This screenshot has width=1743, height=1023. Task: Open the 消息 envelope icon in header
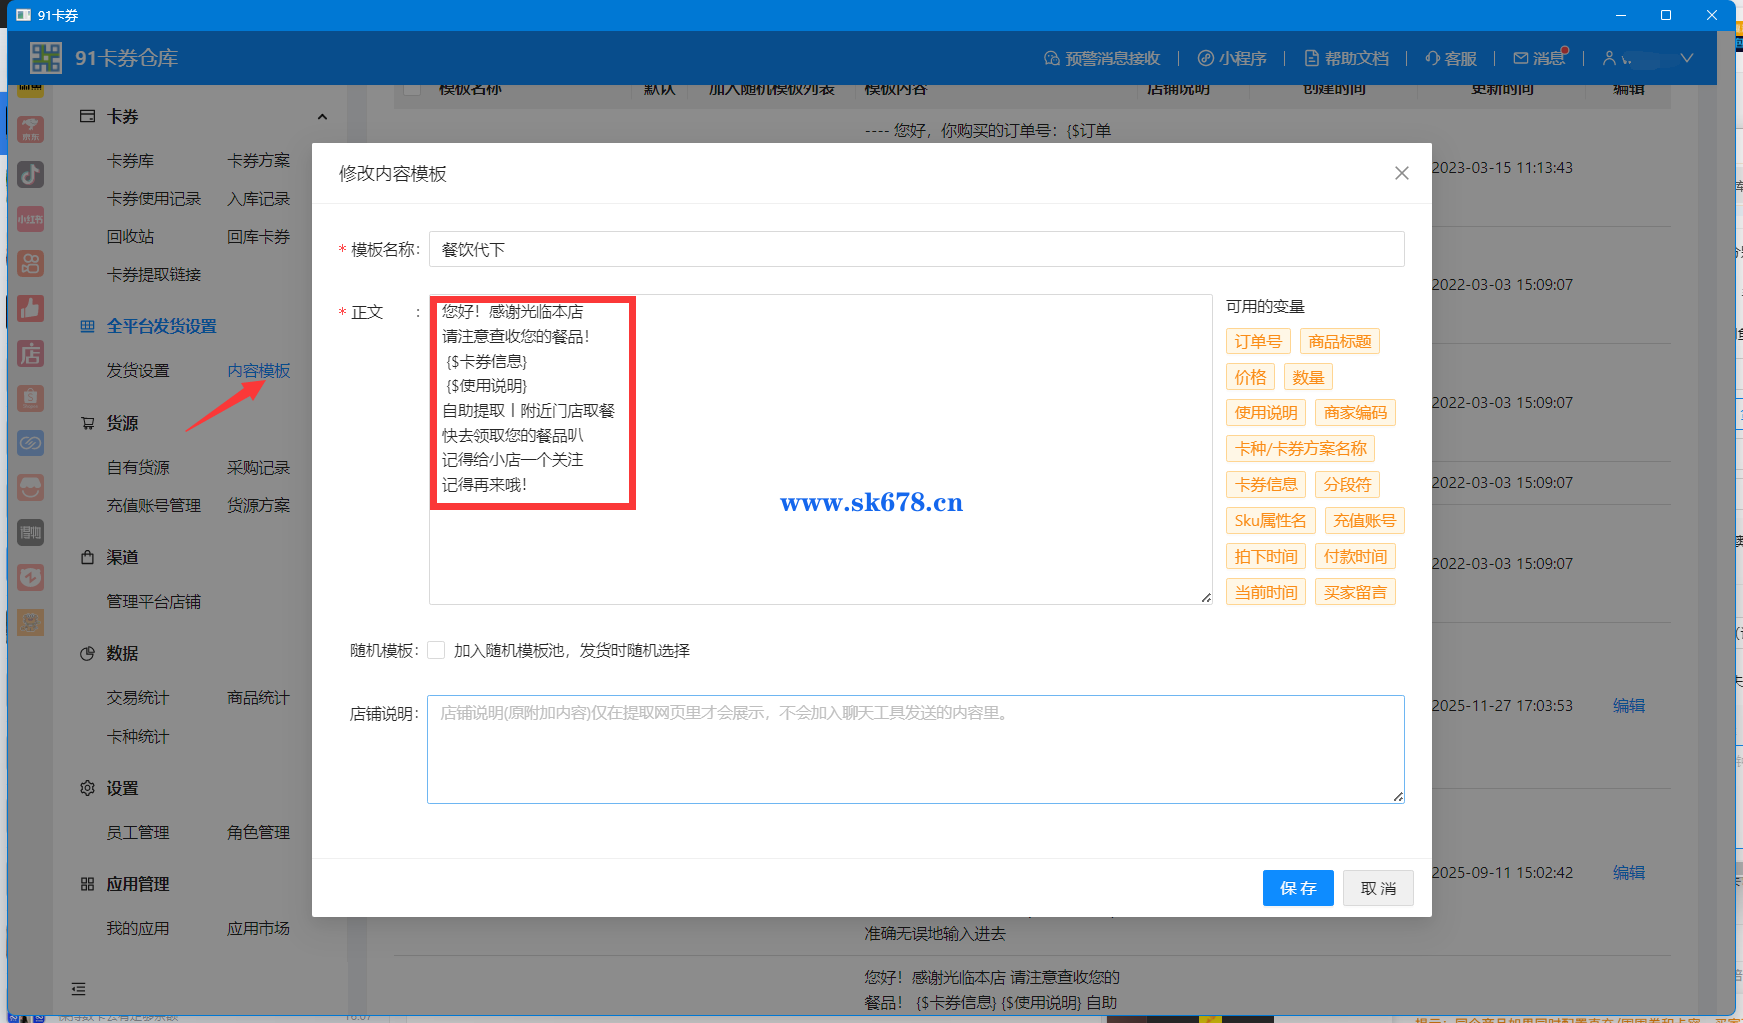pos(1520,58)
